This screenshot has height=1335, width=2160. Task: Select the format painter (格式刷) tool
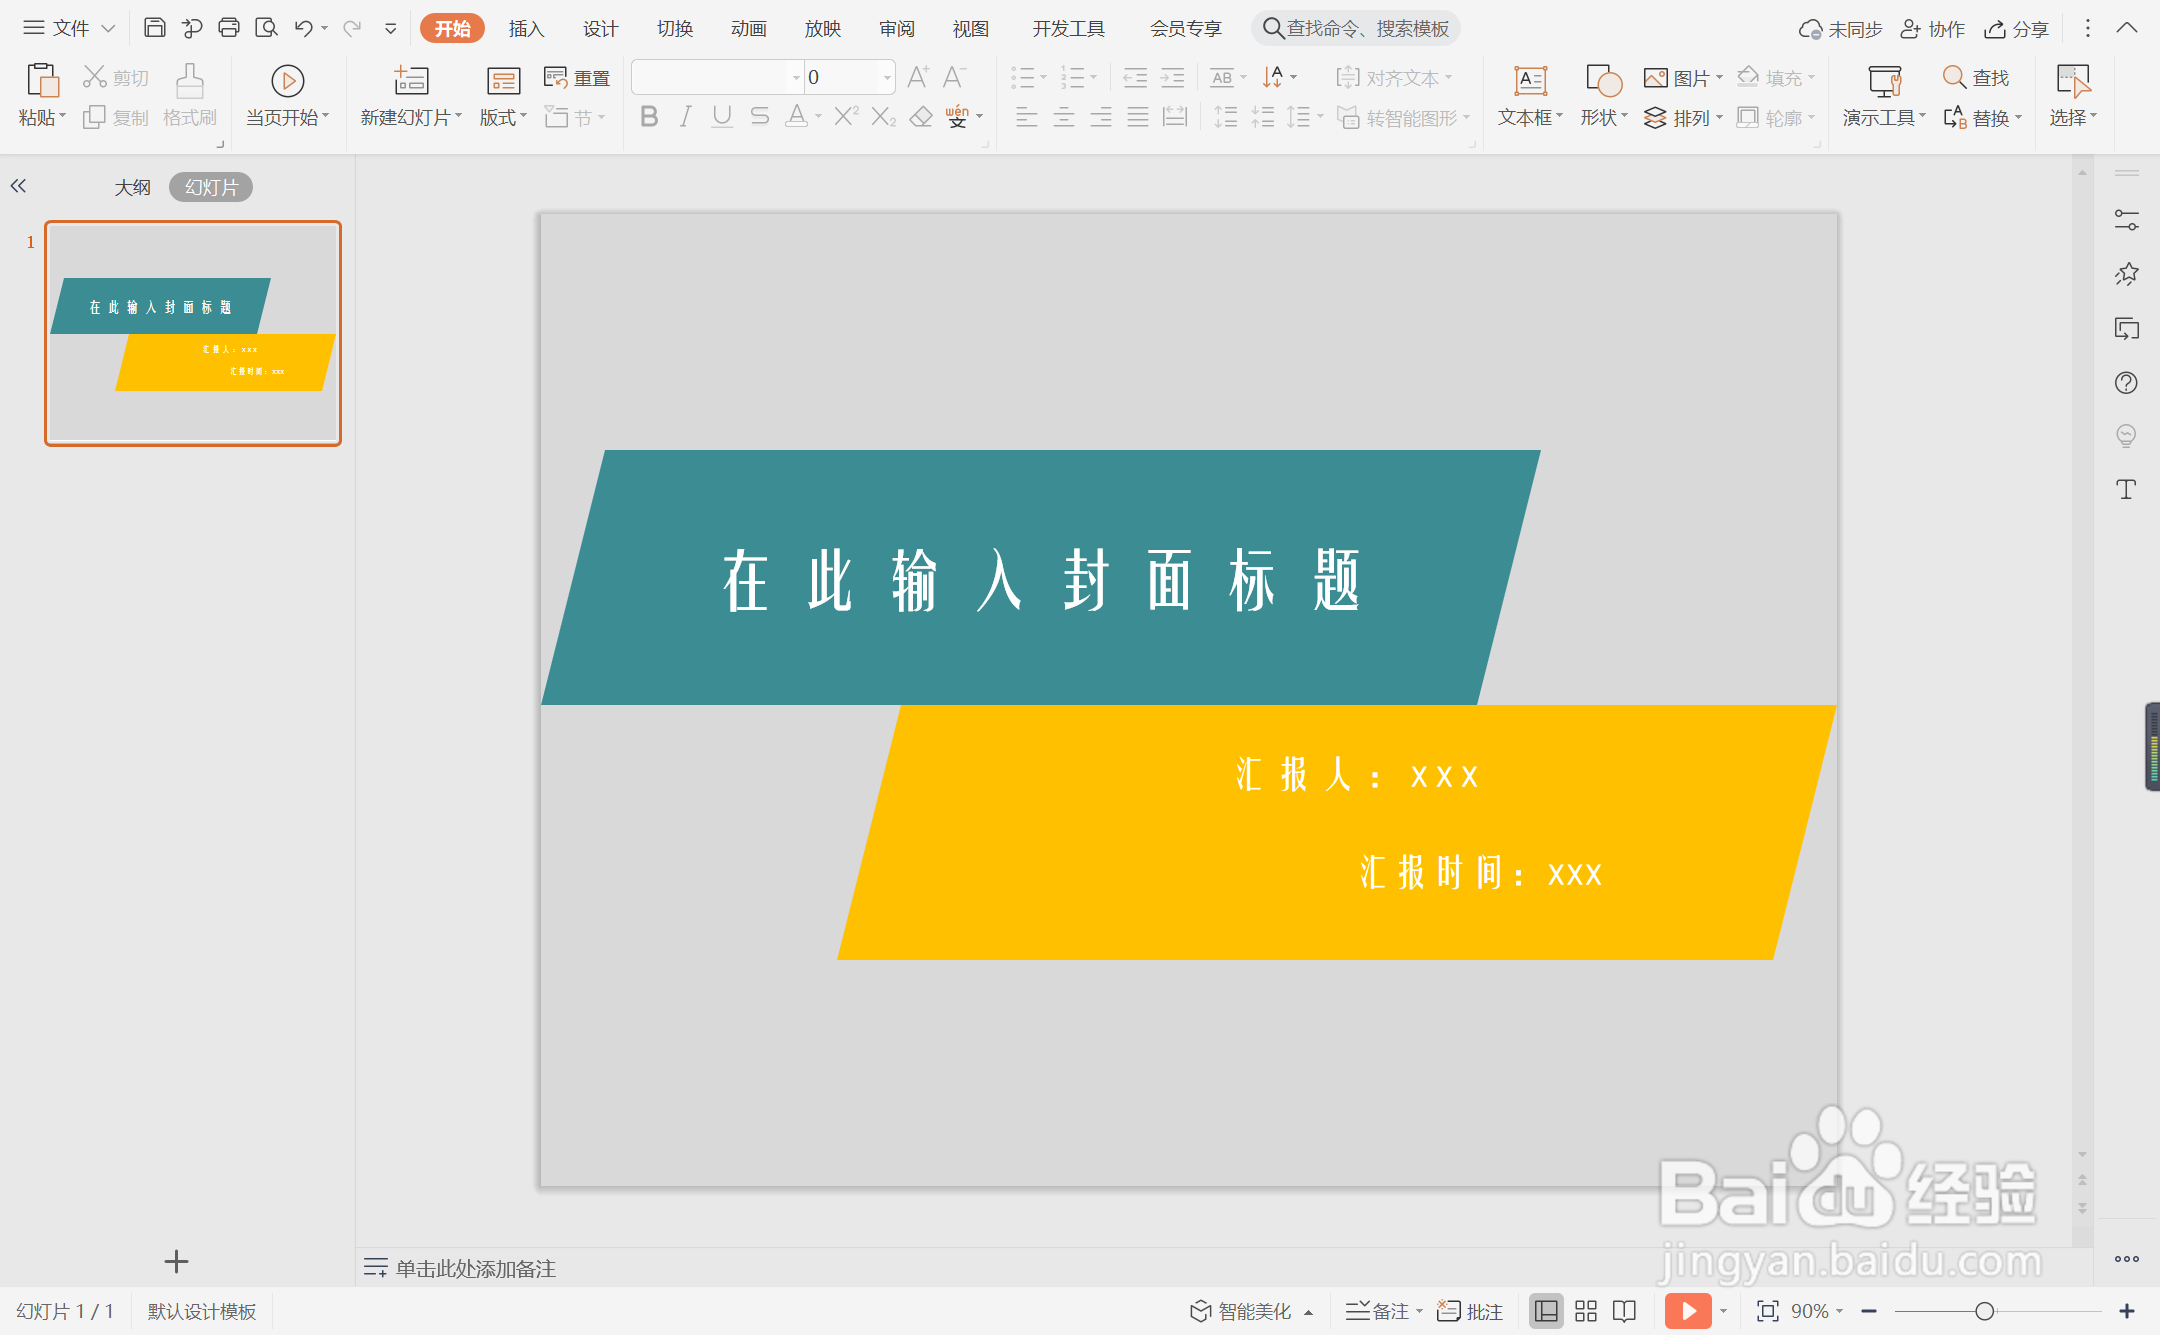190,95
